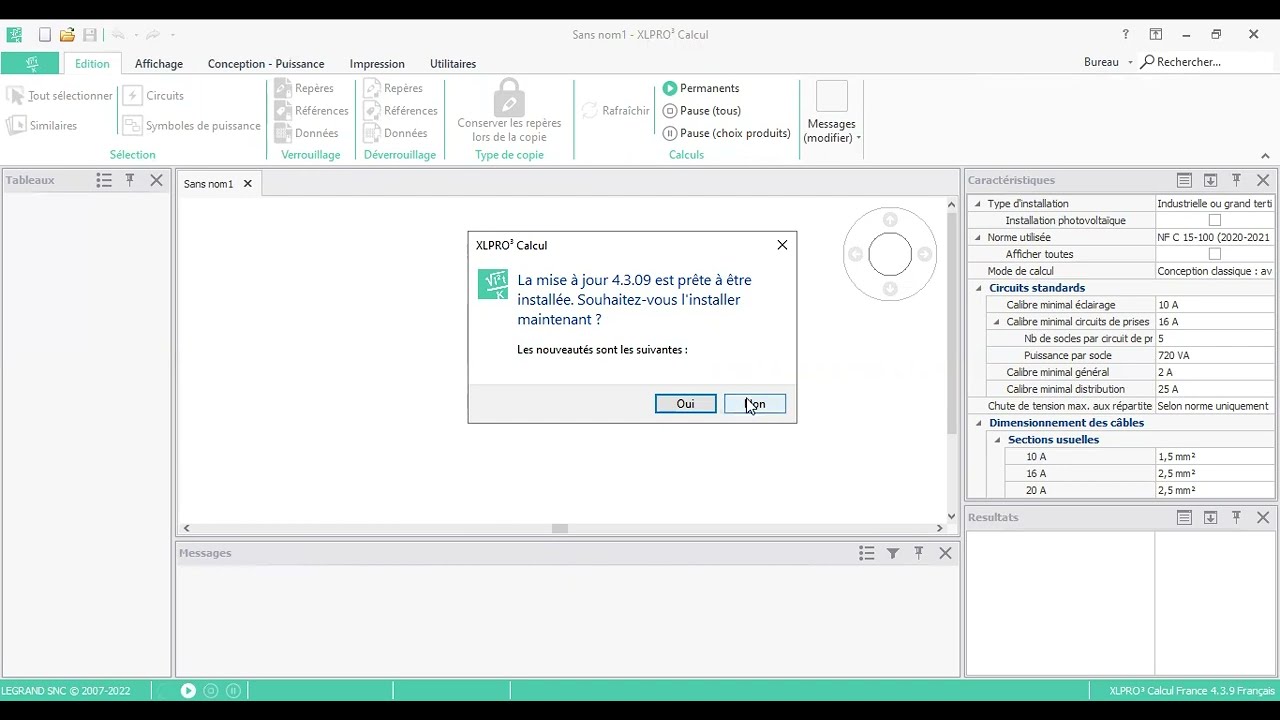The height and width of the screenshot is (720, 1280).
Task: Collapse Norme utilisée row
Action: click(978, 238)
